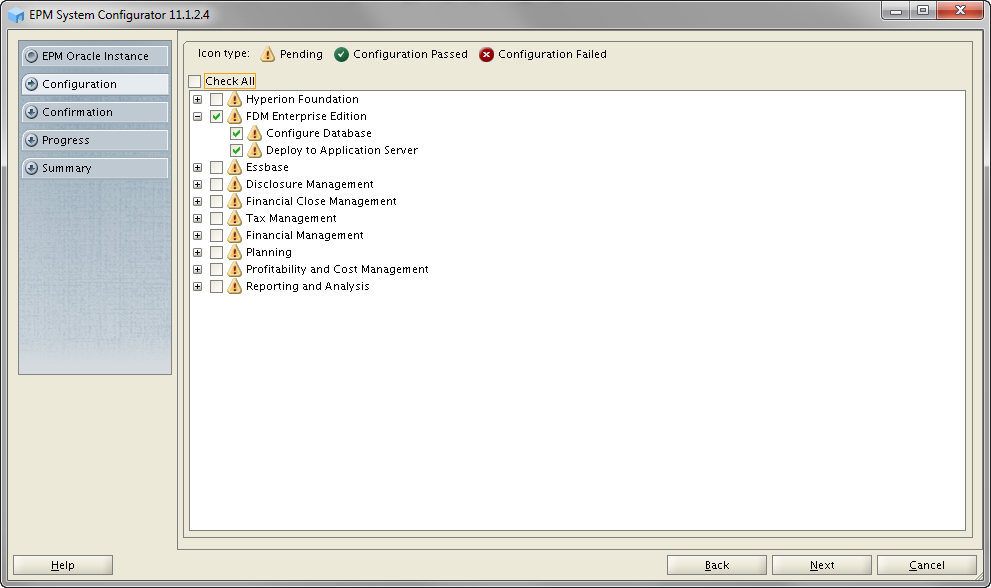Image resolution: width=991 pixels, height=588 pixels.
Task: Expand the Financial Close Management node
Action: [198, 202]
